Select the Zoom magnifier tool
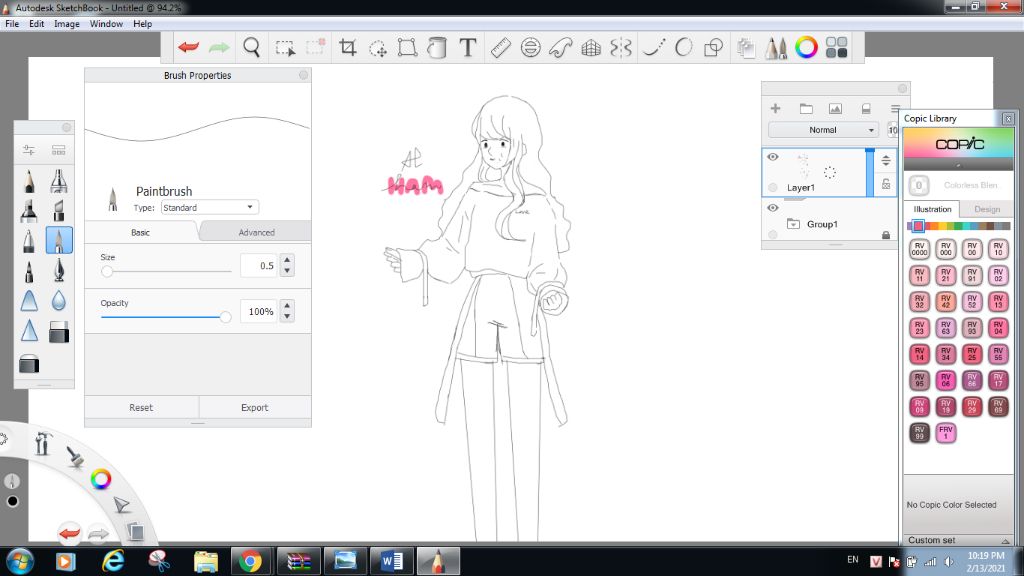Viewport: 1024px width, 576px height. point(251,47)
